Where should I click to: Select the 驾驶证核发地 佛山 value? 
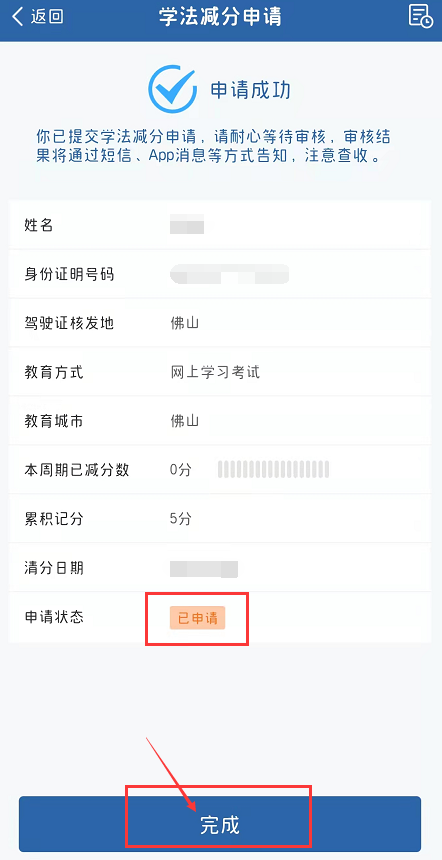184,323
